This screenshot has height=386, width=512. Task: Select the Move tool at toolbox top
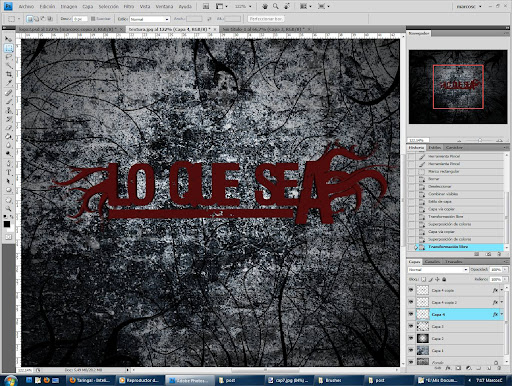tap(9, 39)
